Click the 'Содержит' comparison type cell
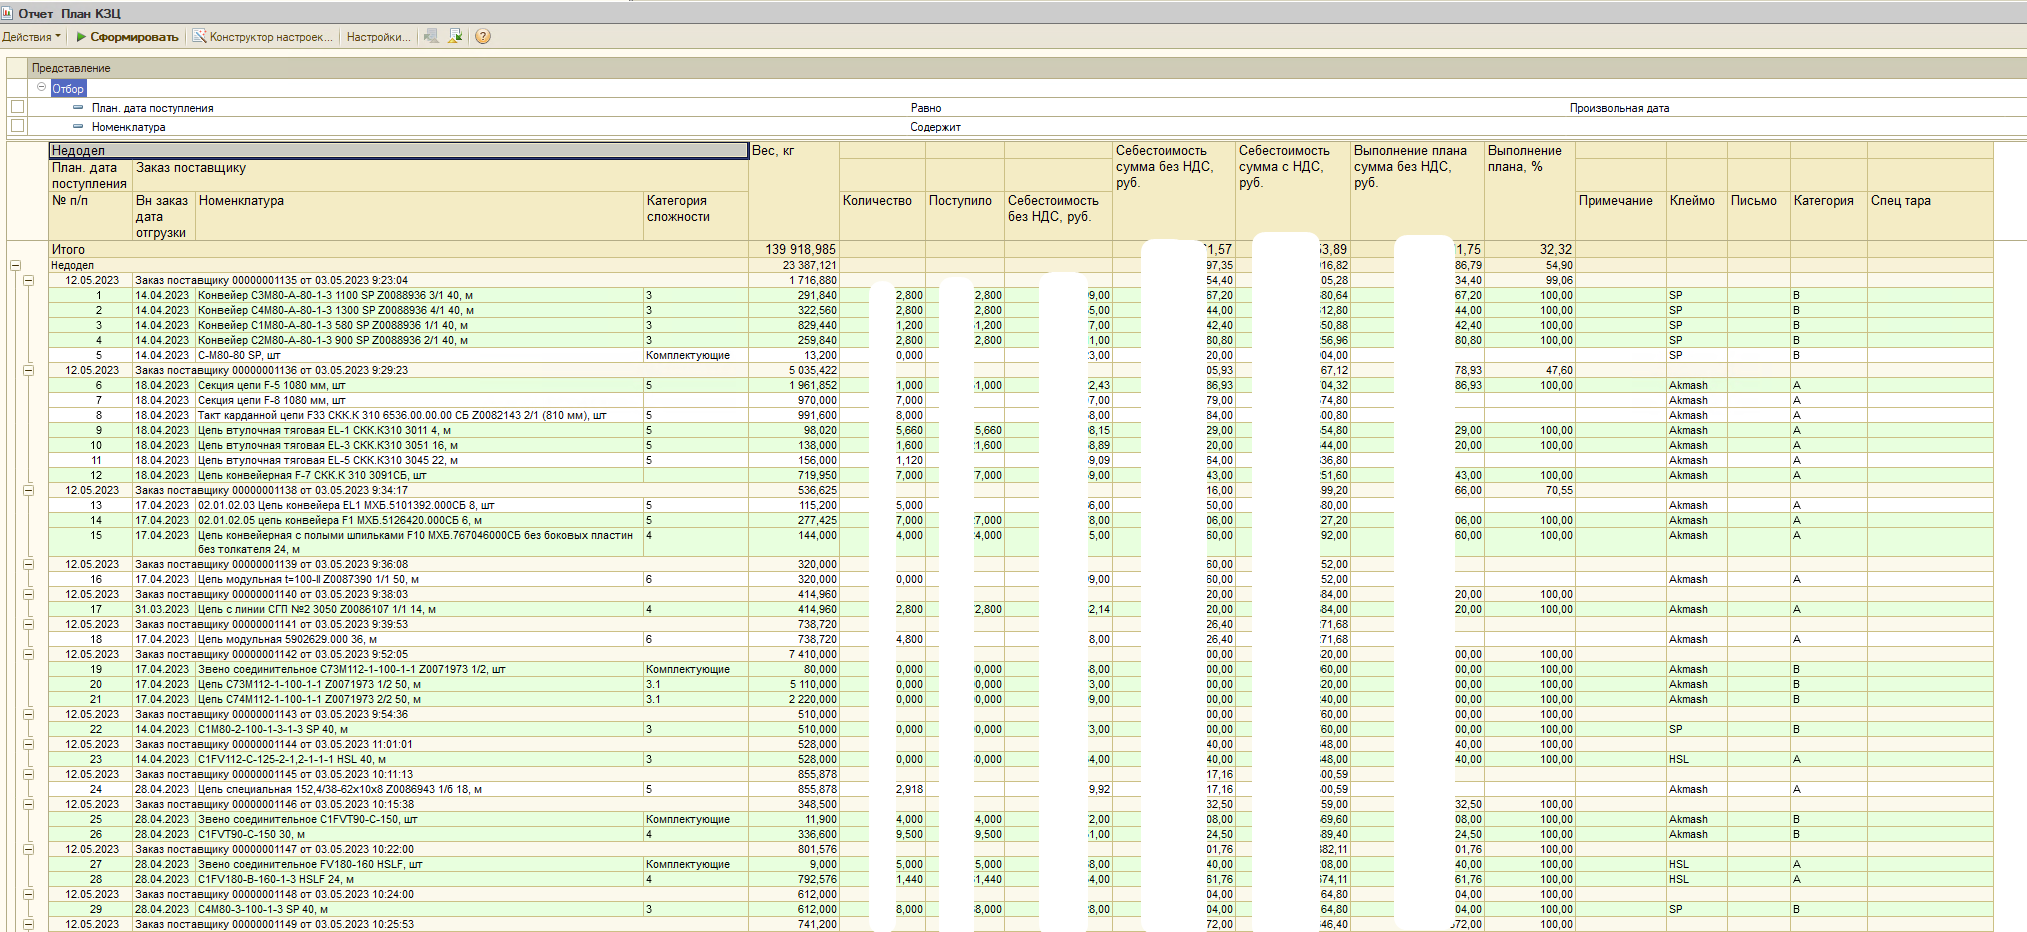The width and height of the screenshot is (2027, 932). [935, 126]
